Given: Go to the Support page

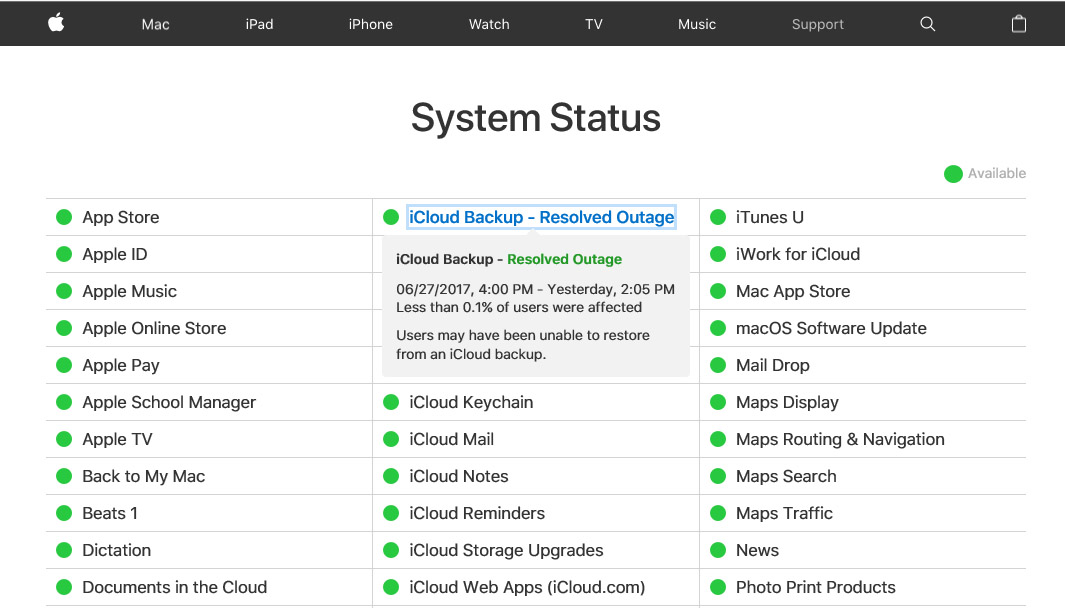Looking at the screenshot, I should coord(818,24).
